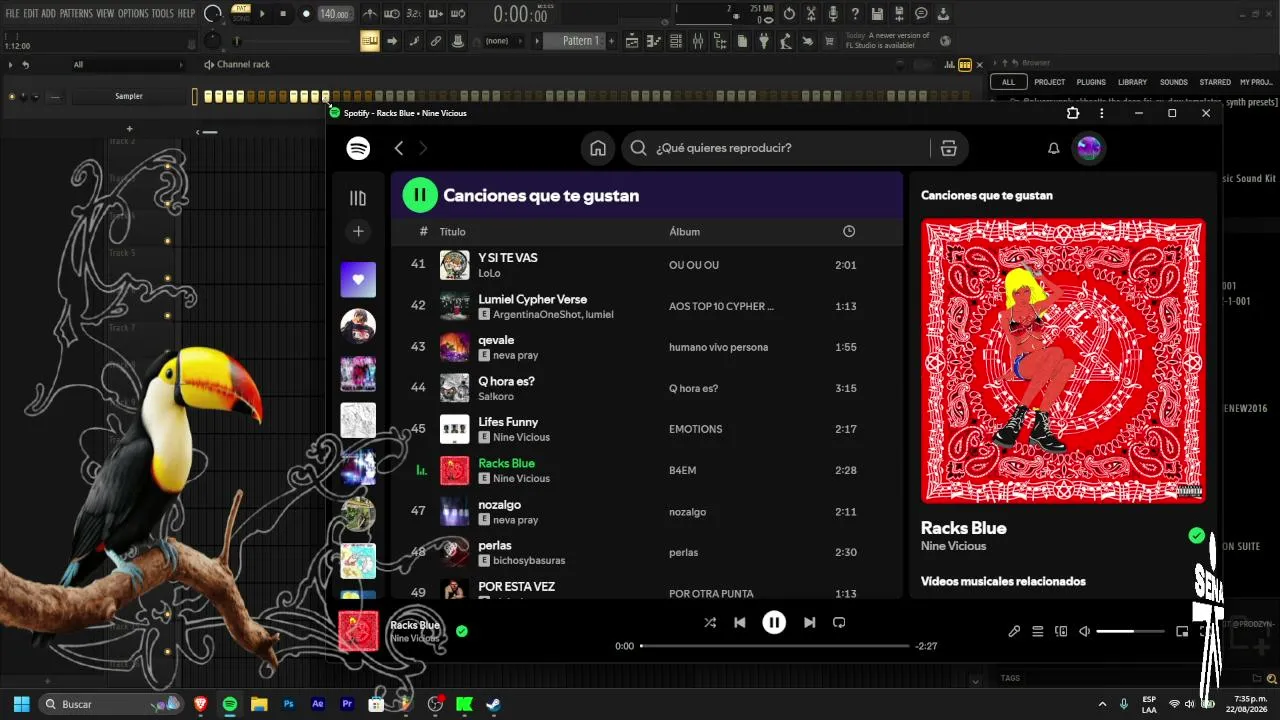
Task: Open the Spotify miniplayer
Action: click(1182, 631)
